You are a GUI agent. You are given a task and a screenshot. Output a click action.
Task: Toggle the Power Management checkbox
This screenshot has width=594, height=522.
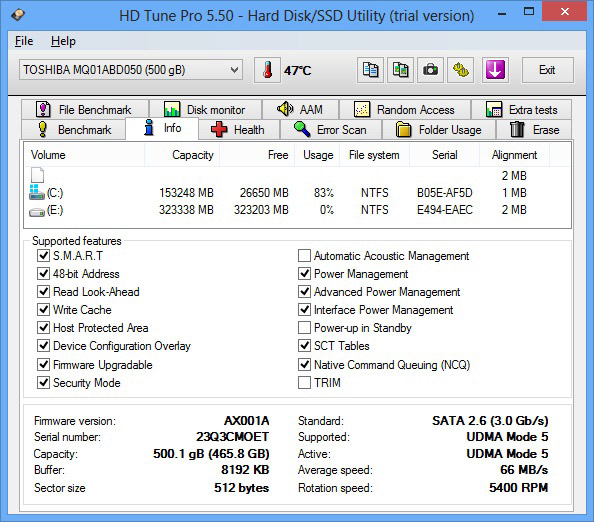(x=304, y=274)
